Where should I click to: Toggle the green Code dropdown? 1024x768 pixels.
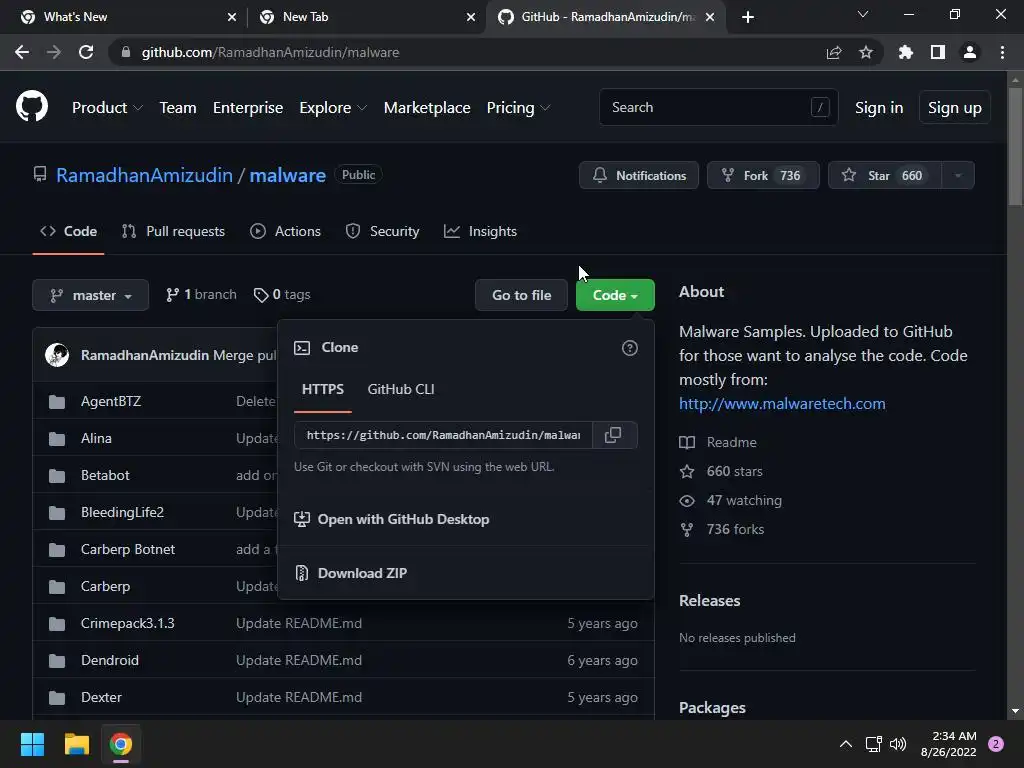click(615, 295)
